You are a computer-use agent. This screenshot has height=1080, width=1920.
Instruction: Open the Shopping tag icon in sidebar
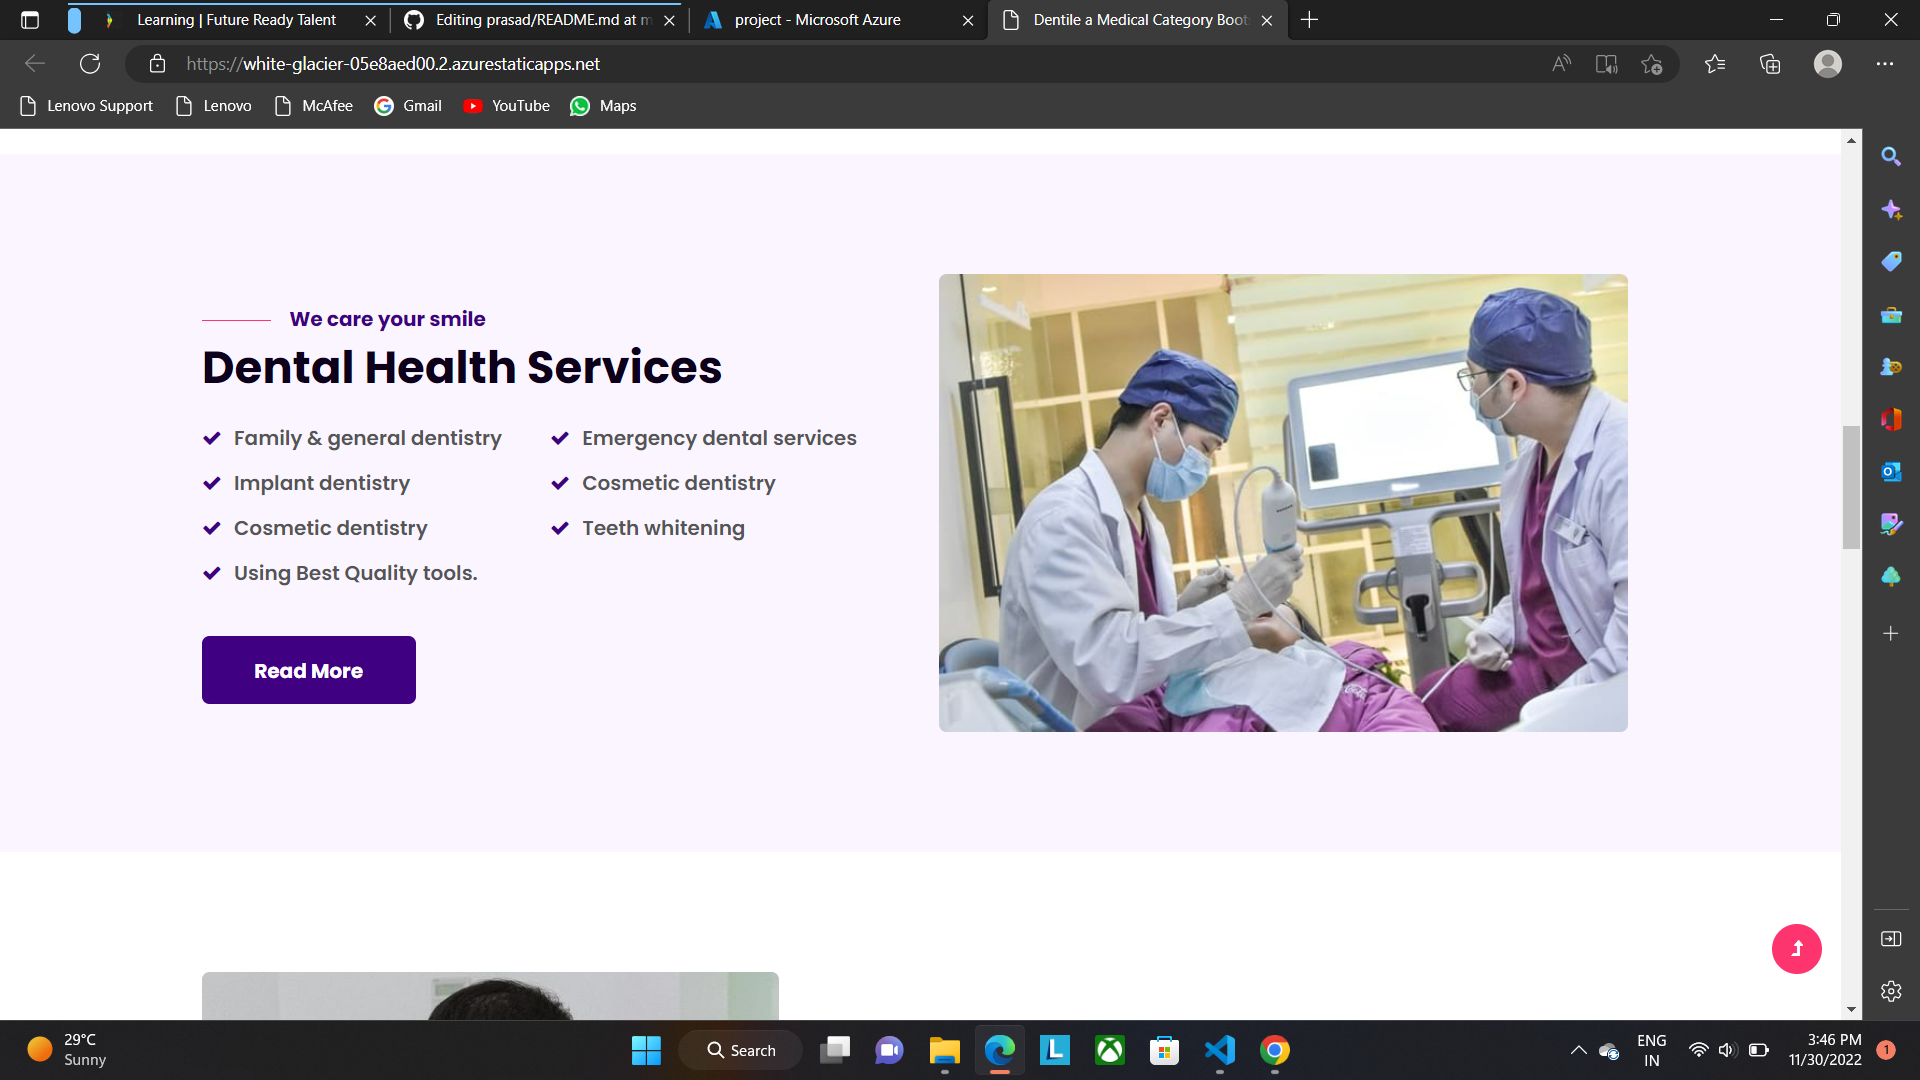[x=1891, y=261]
